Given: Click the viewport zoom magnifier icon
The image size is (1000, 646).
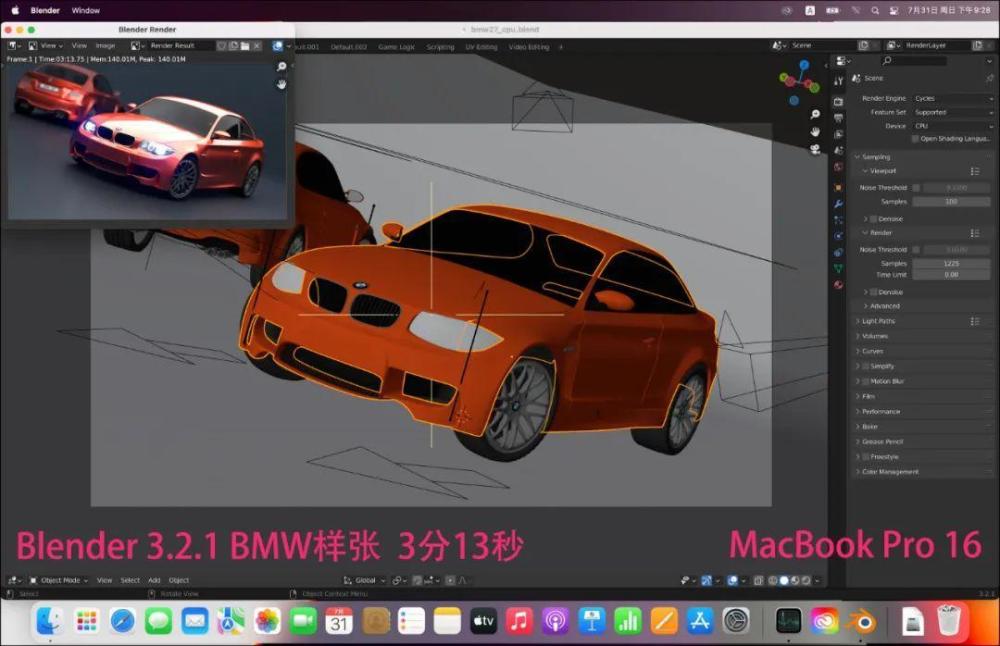Looking at the screenshot, I should point(815,114).
